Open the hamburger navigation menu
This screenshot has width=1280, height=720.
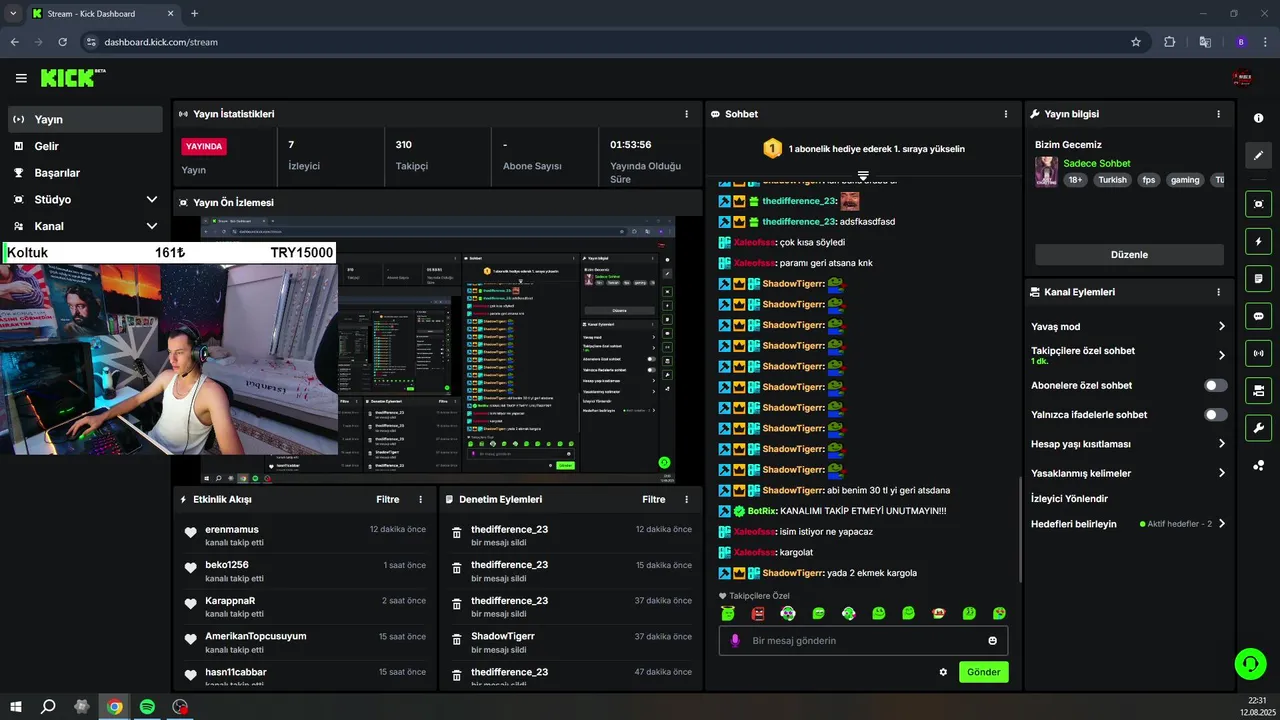pos(21,78)
